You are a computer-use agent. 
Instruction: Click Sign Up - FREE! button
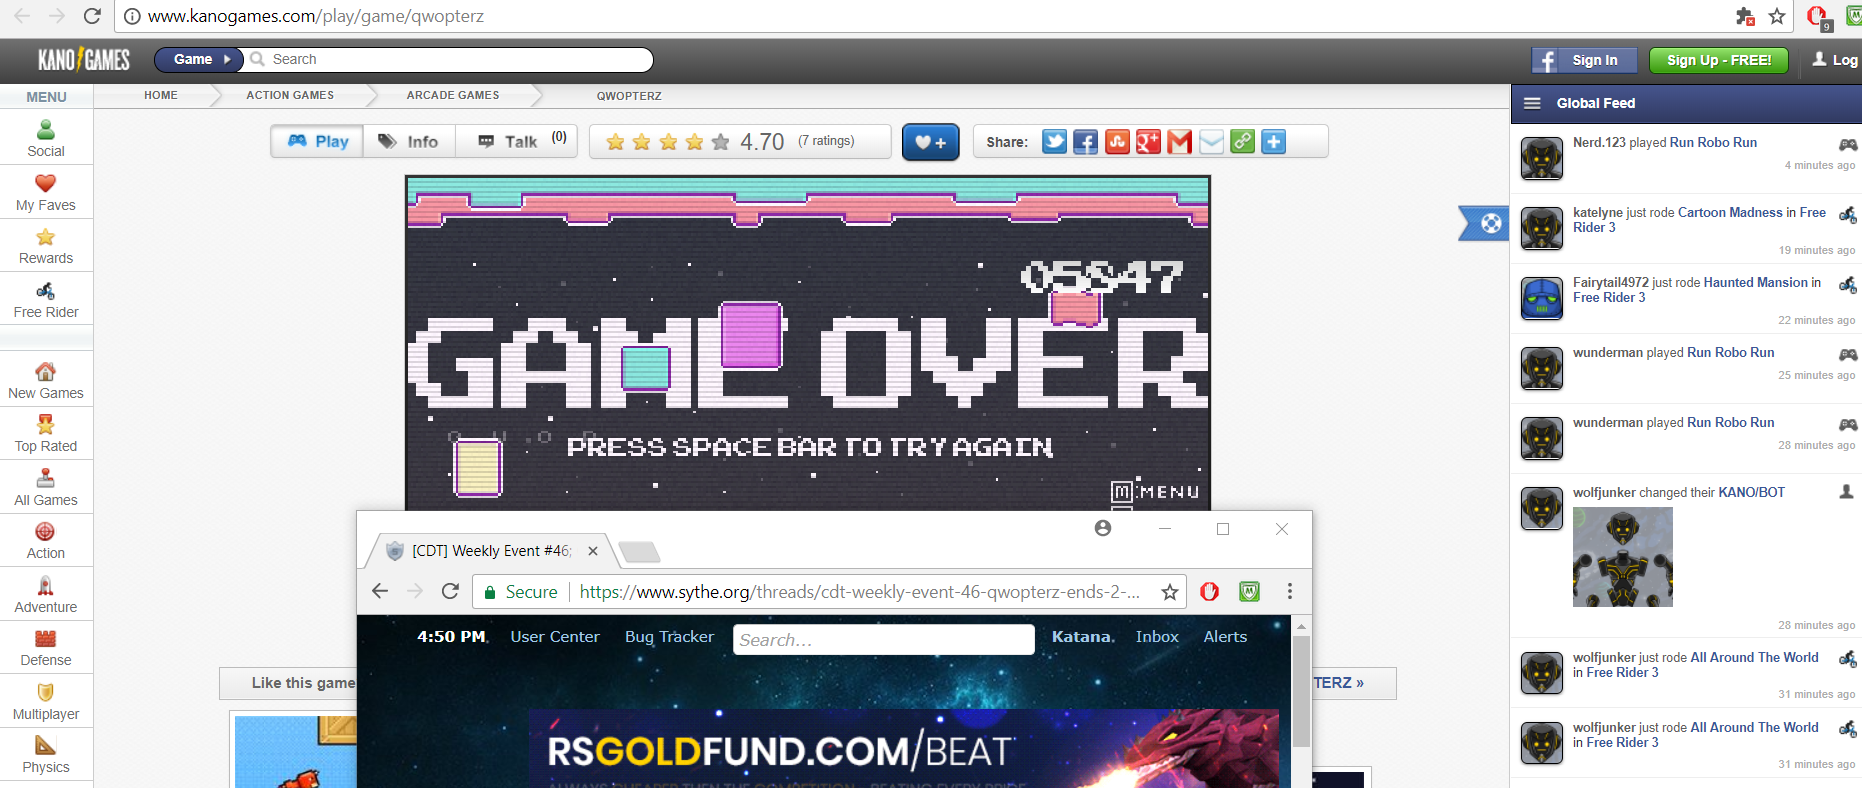pyautogui.click(x=1719, y=60)
